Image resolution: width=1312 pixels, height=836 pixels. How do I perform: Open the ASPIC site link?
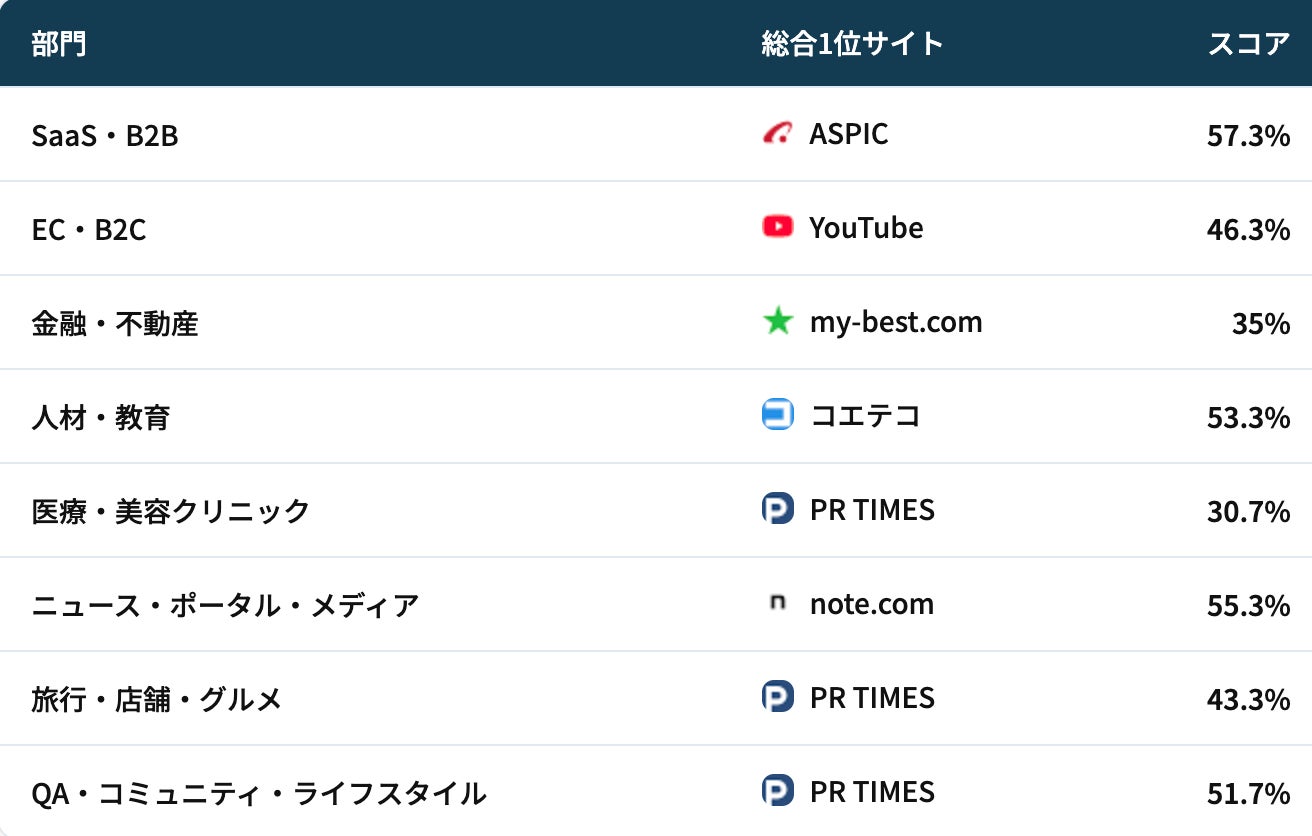click(848, 134)
